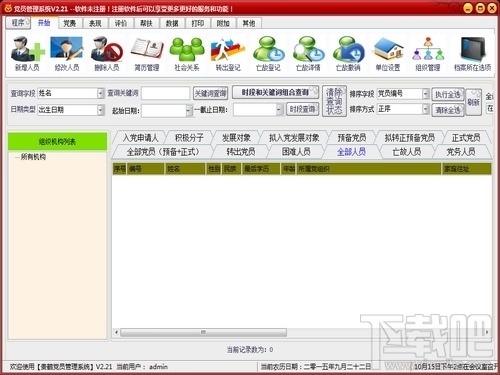Switch to the 表现 ribbon tab

click(95, 23)
